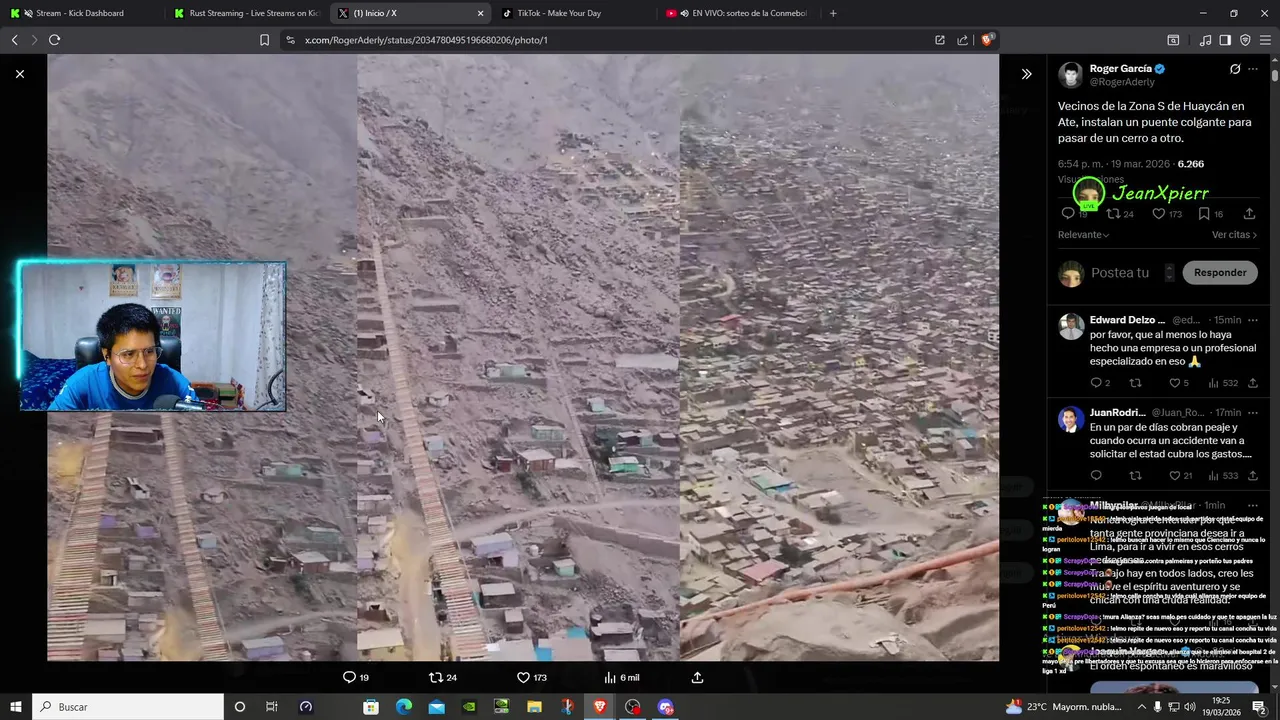Open Brave Shields lion icon
1280x720 pixels.
[987, 40]
